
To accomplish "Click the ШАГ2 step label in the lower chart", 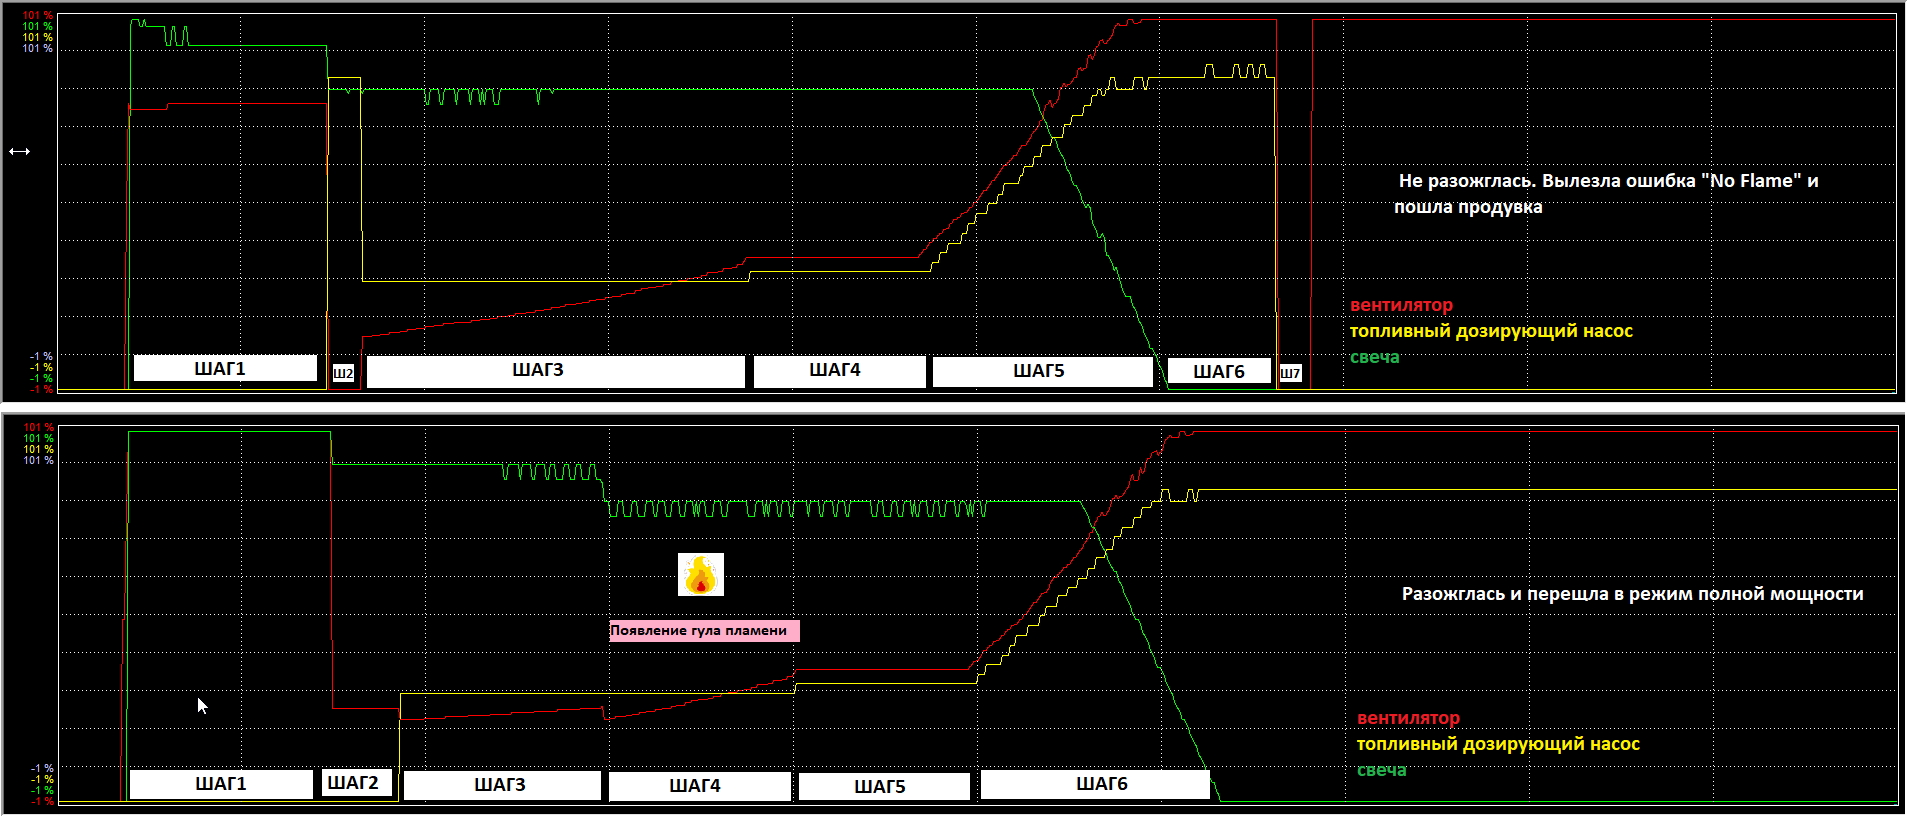I will click(x=353, y=783).
